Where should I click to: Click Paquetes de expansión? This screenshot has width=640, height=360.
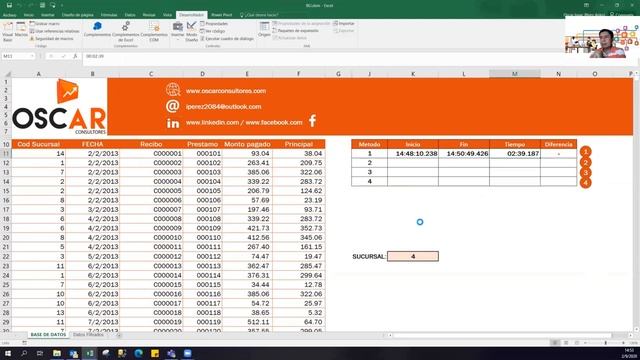coord(296,31)
